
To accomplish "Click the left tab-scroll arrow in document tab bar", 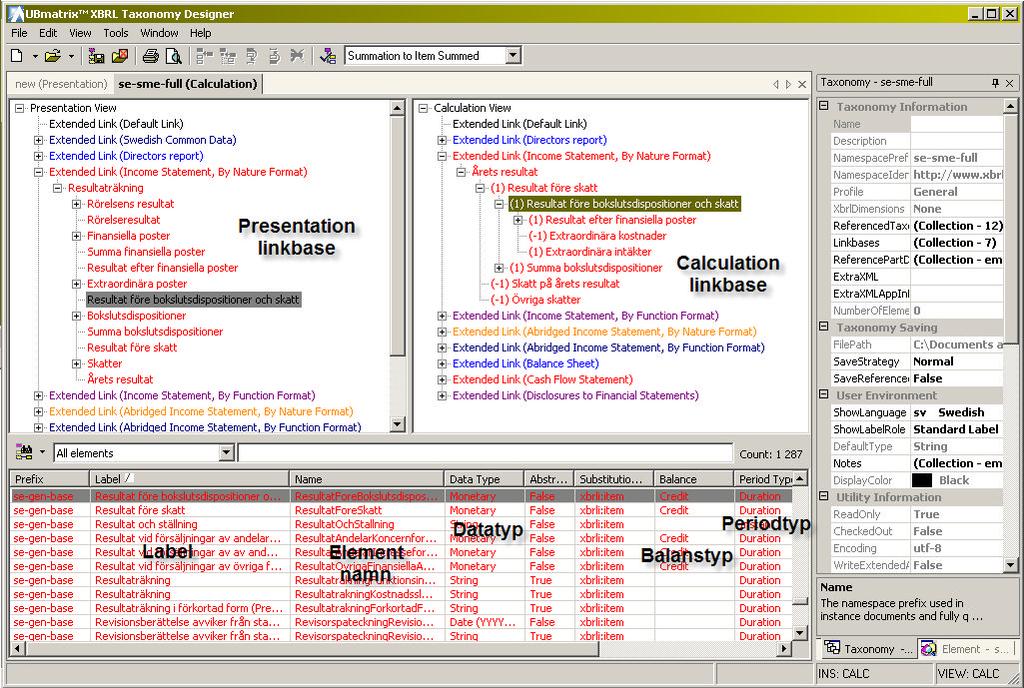I will (x=775, y=84).
